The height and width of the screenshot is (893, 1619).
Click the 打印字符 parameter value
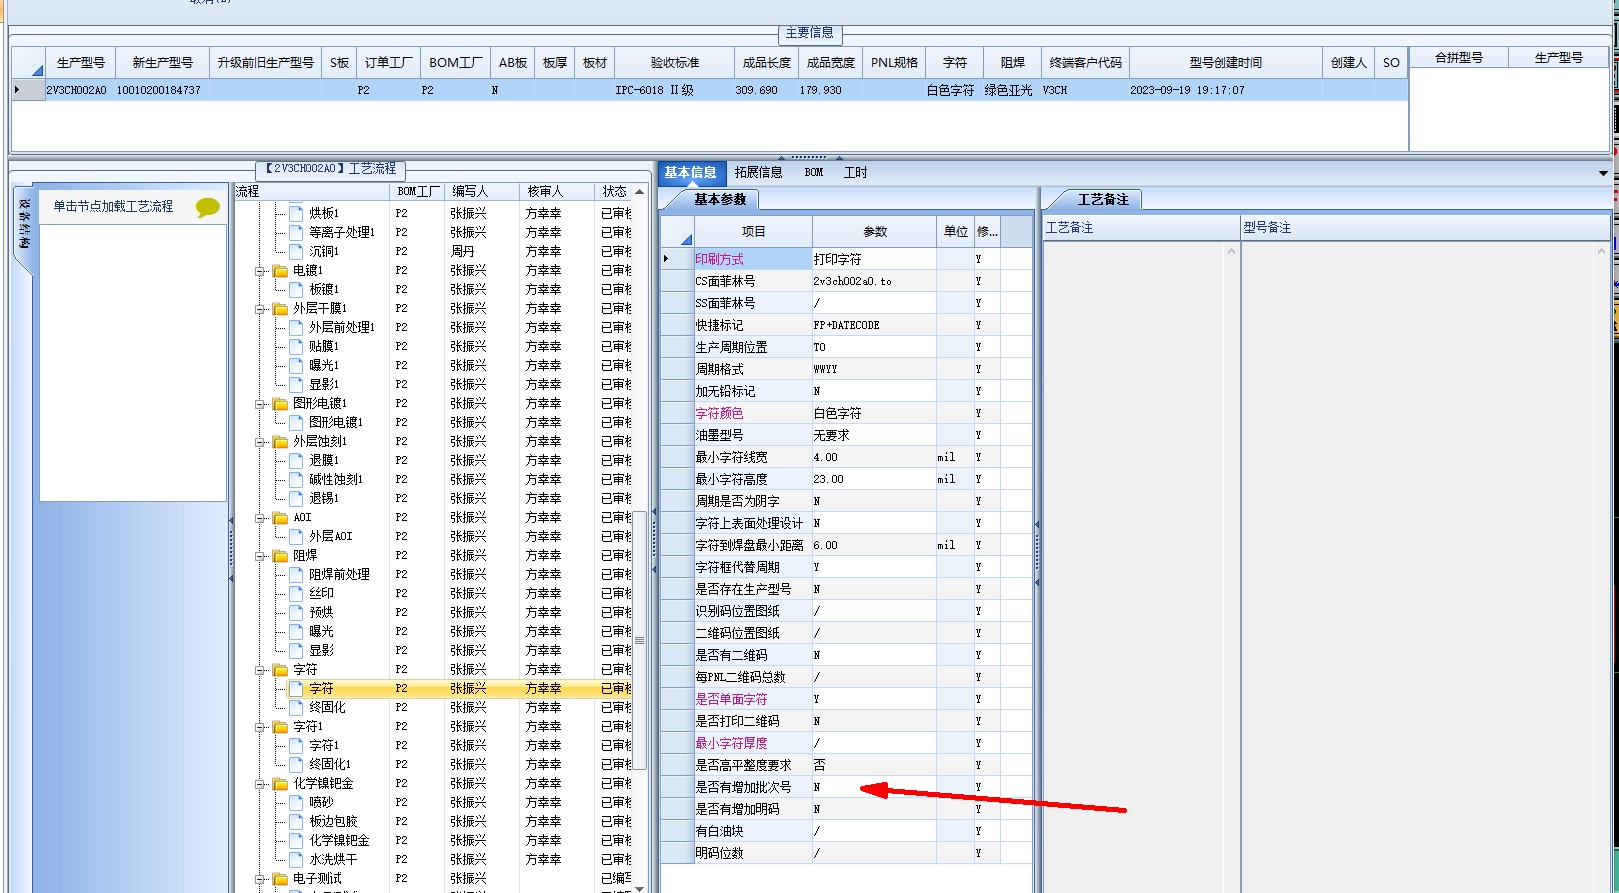874,259
